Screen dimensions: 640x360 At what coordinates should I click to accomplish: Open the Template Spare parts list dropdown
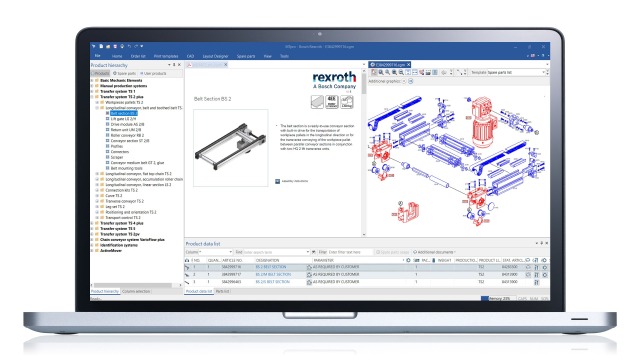coord(507,72)
